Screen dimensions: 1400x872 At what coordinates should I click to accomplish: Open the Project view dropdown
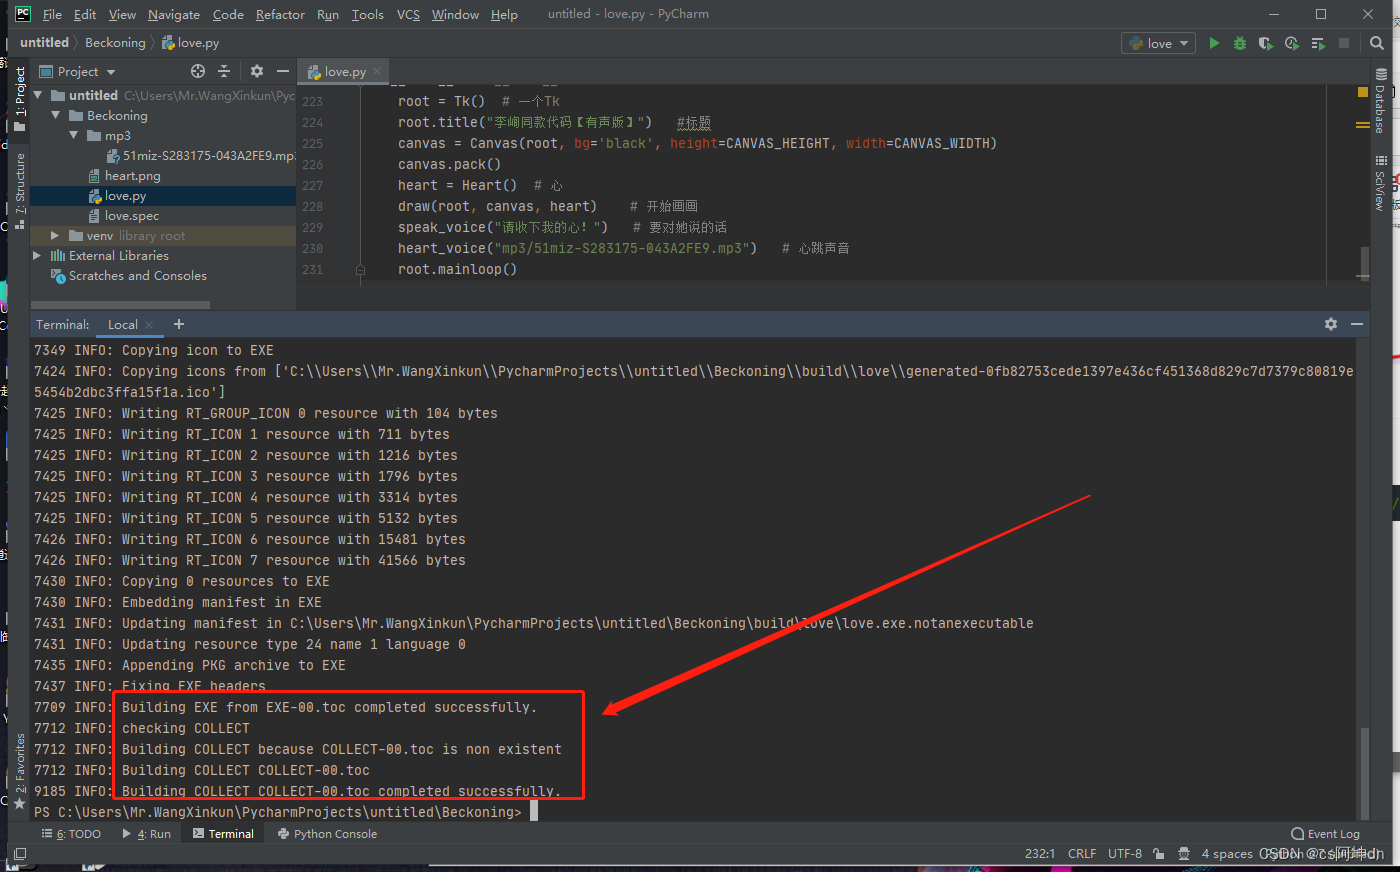78,71
